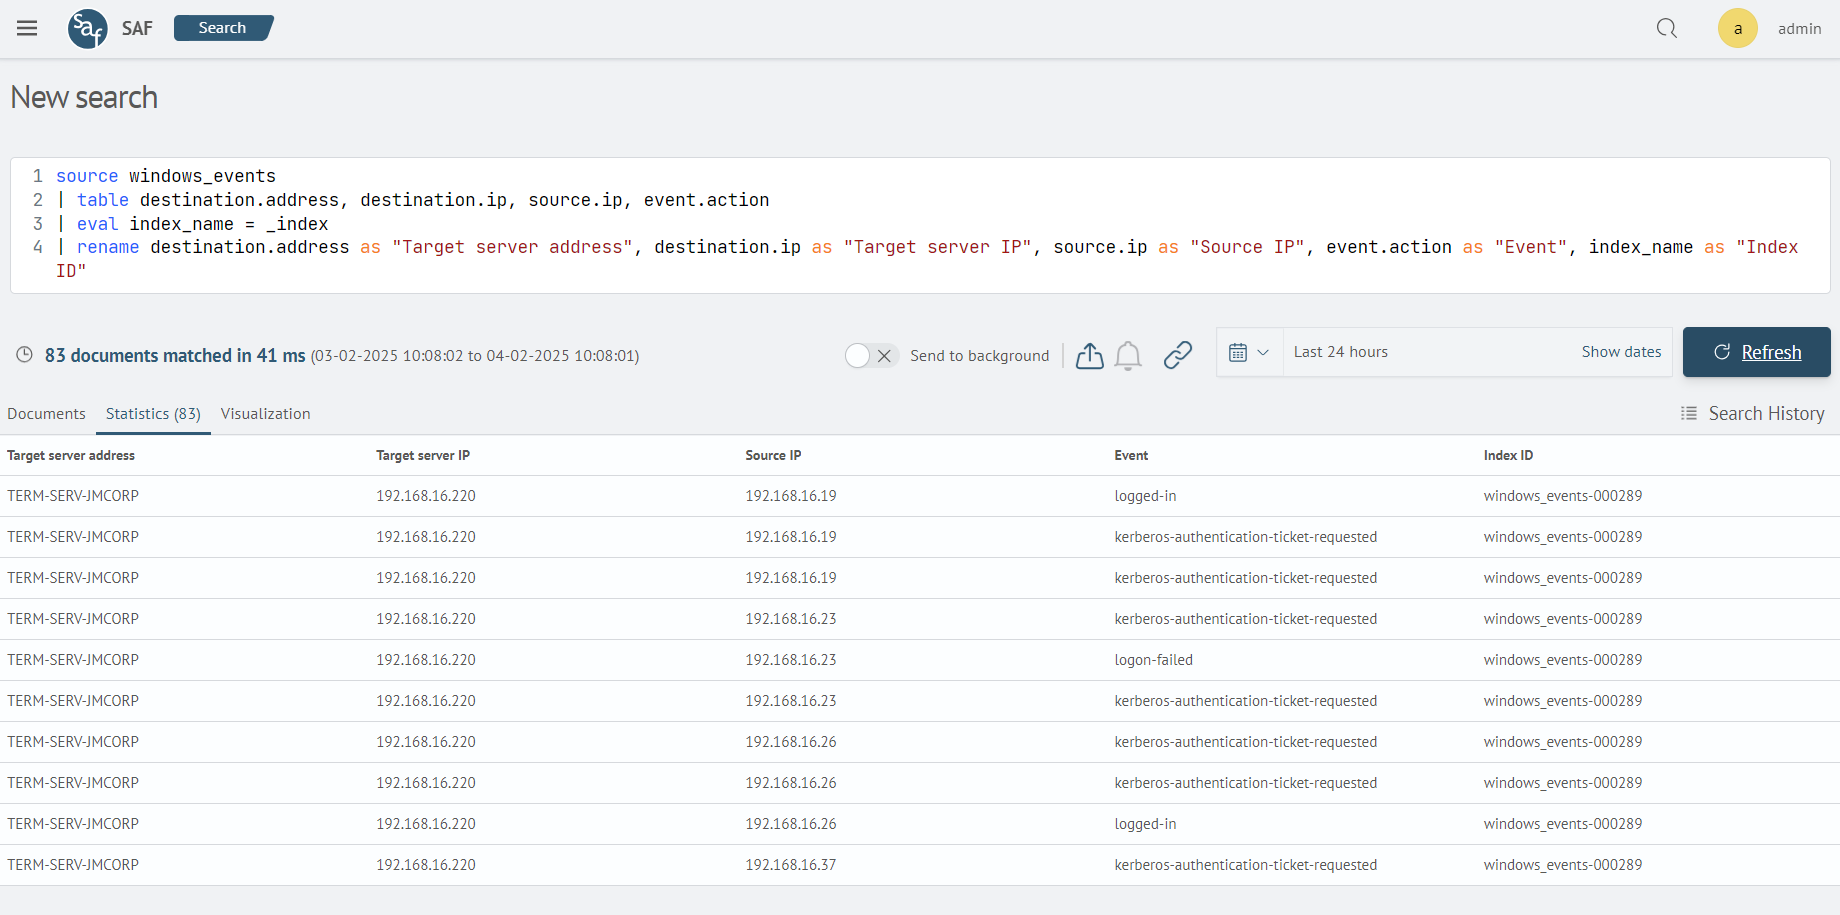The width and height of the screenshot is (1840, 915).
Task: Click the Show dates link
Action: coord(1621,352)
